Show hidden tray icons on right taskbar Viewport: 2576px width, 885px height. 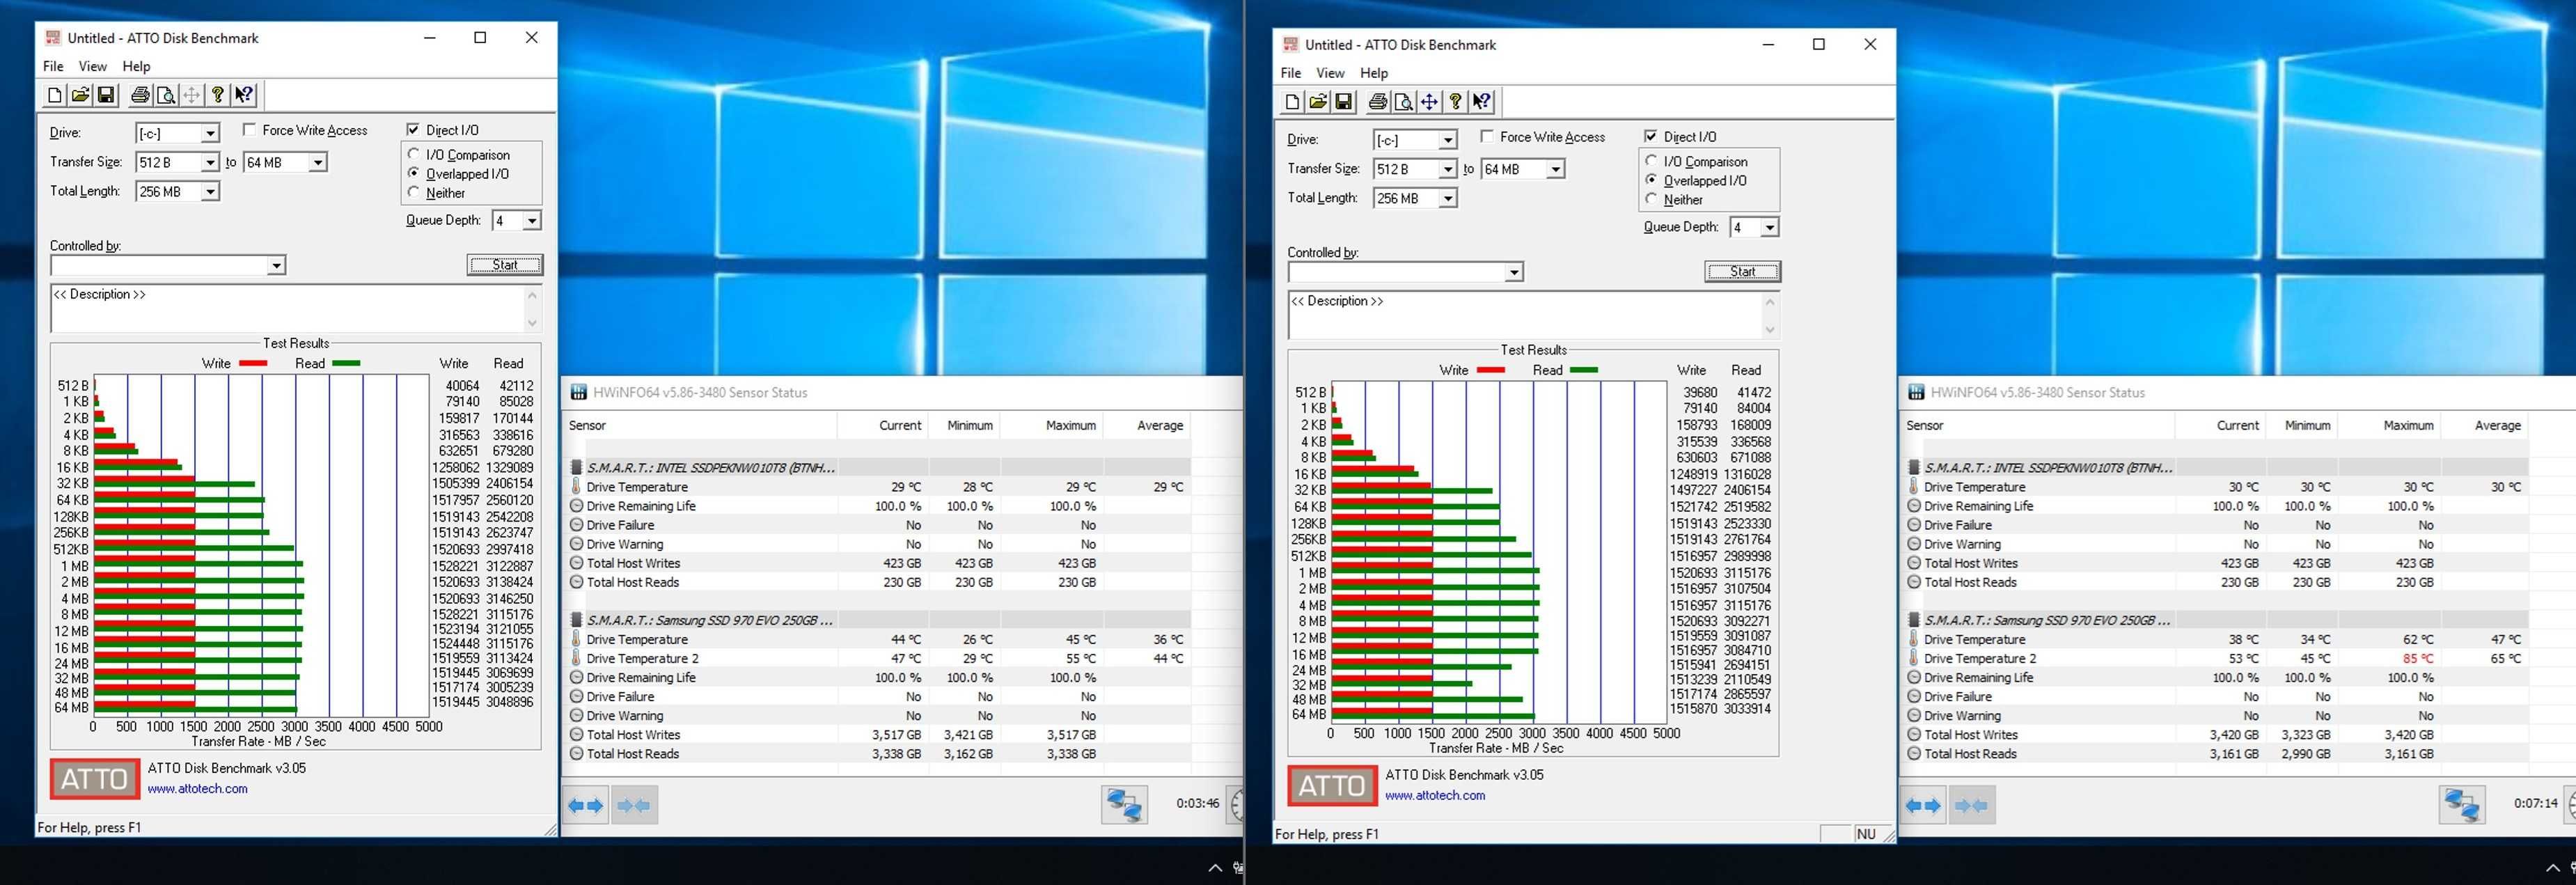coord(2553,868)
